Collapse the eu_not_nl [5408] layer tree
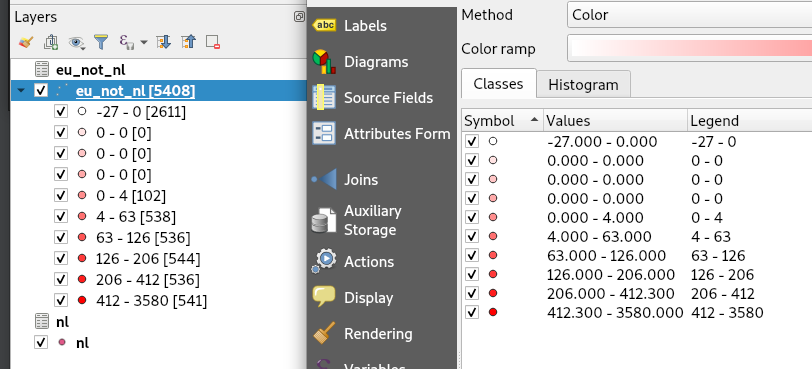The image size is (812, 369). pyautogui.click(x=21, y=91)
